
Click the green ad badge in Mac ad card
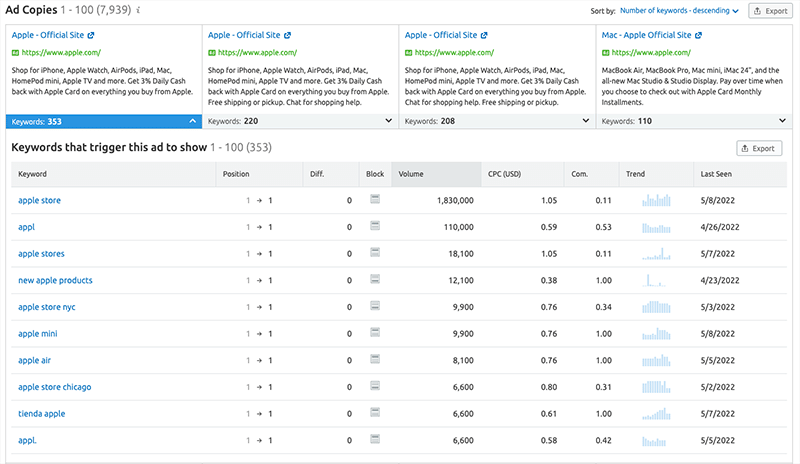(606, 53)
